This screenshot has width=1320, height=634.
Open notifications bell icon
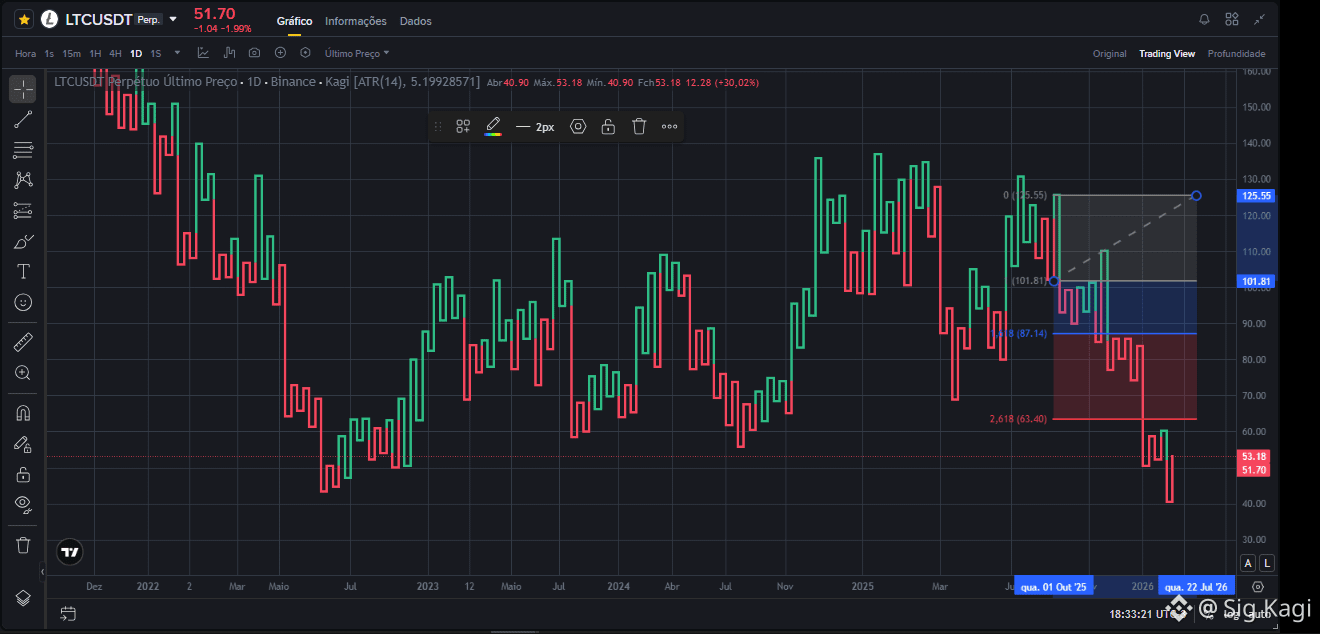click(1204, 19)
